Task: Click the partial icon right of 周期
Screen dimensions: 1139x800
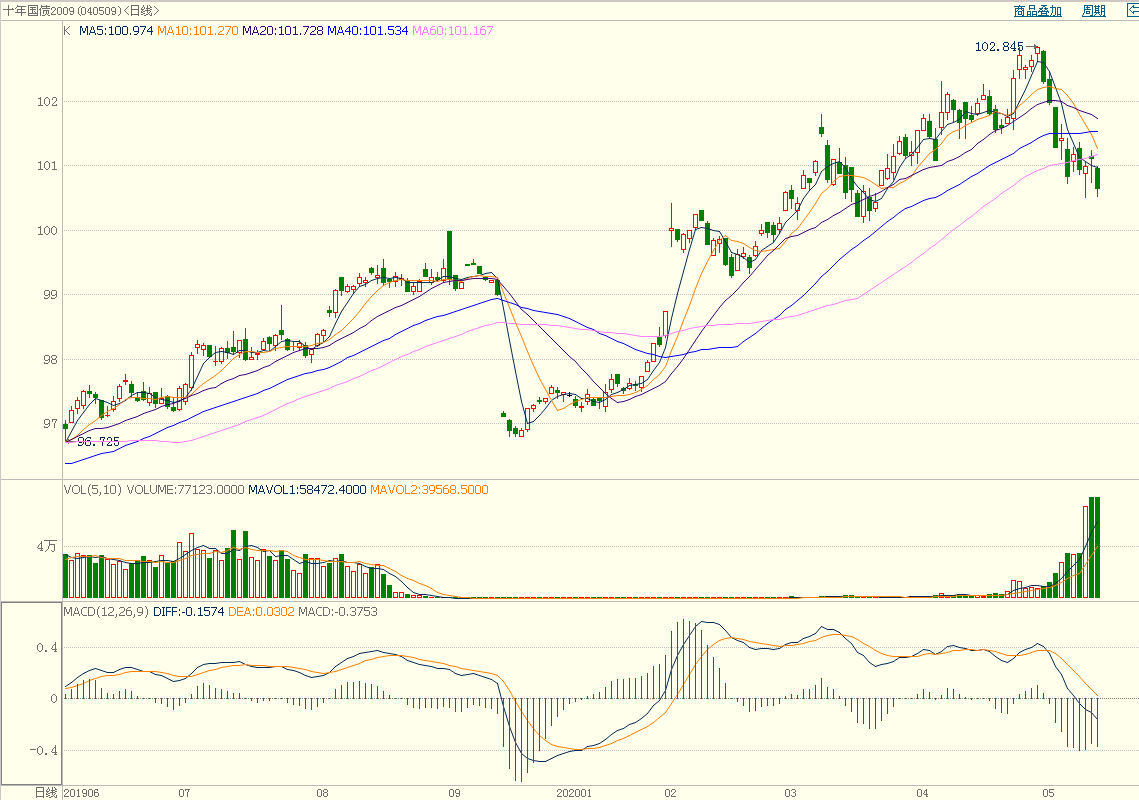Action: pos(1131,11)
